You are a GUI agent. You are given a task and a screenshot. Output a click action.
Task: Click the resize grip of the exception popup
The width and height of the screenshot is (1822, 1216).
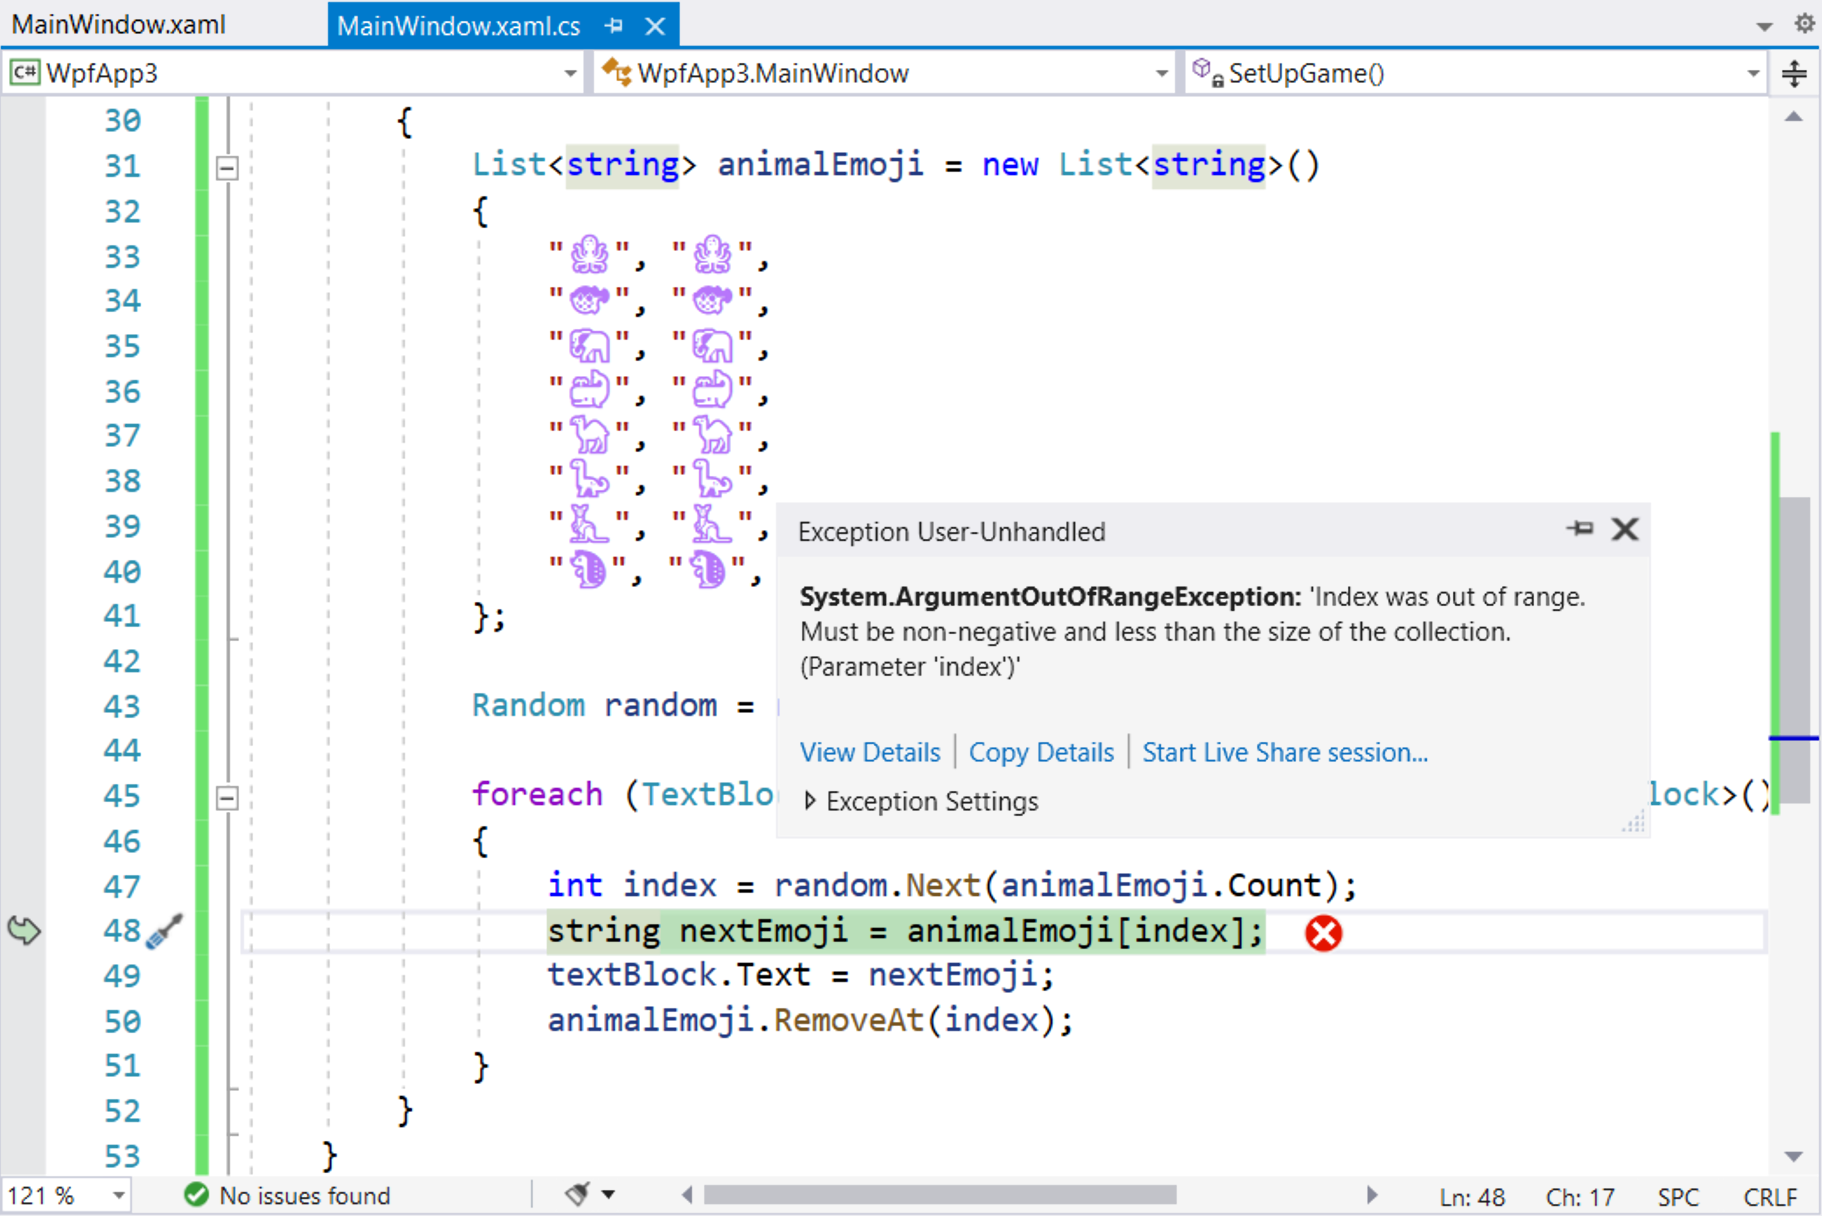click(1634, 822)
